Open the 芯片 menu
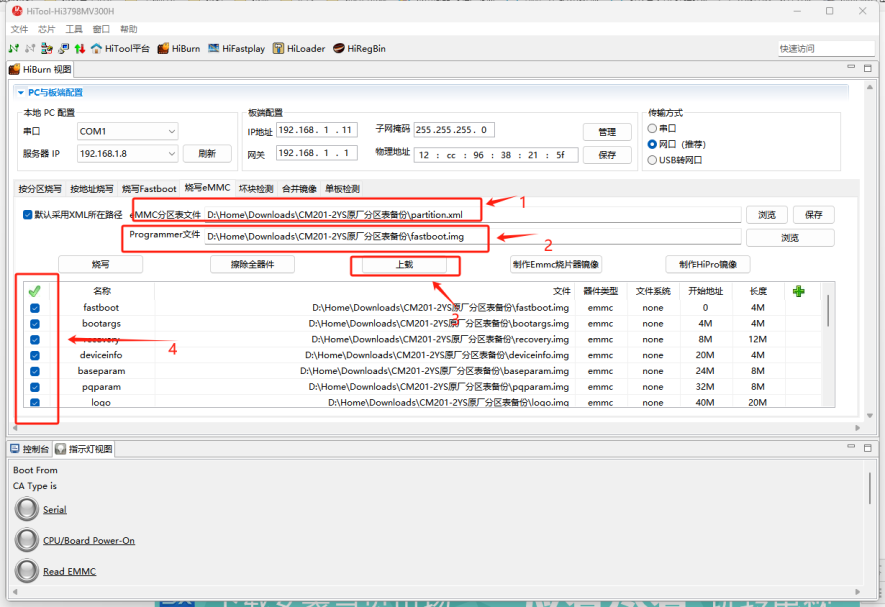The width and height of the screenshot is (885, 607). 47,30
